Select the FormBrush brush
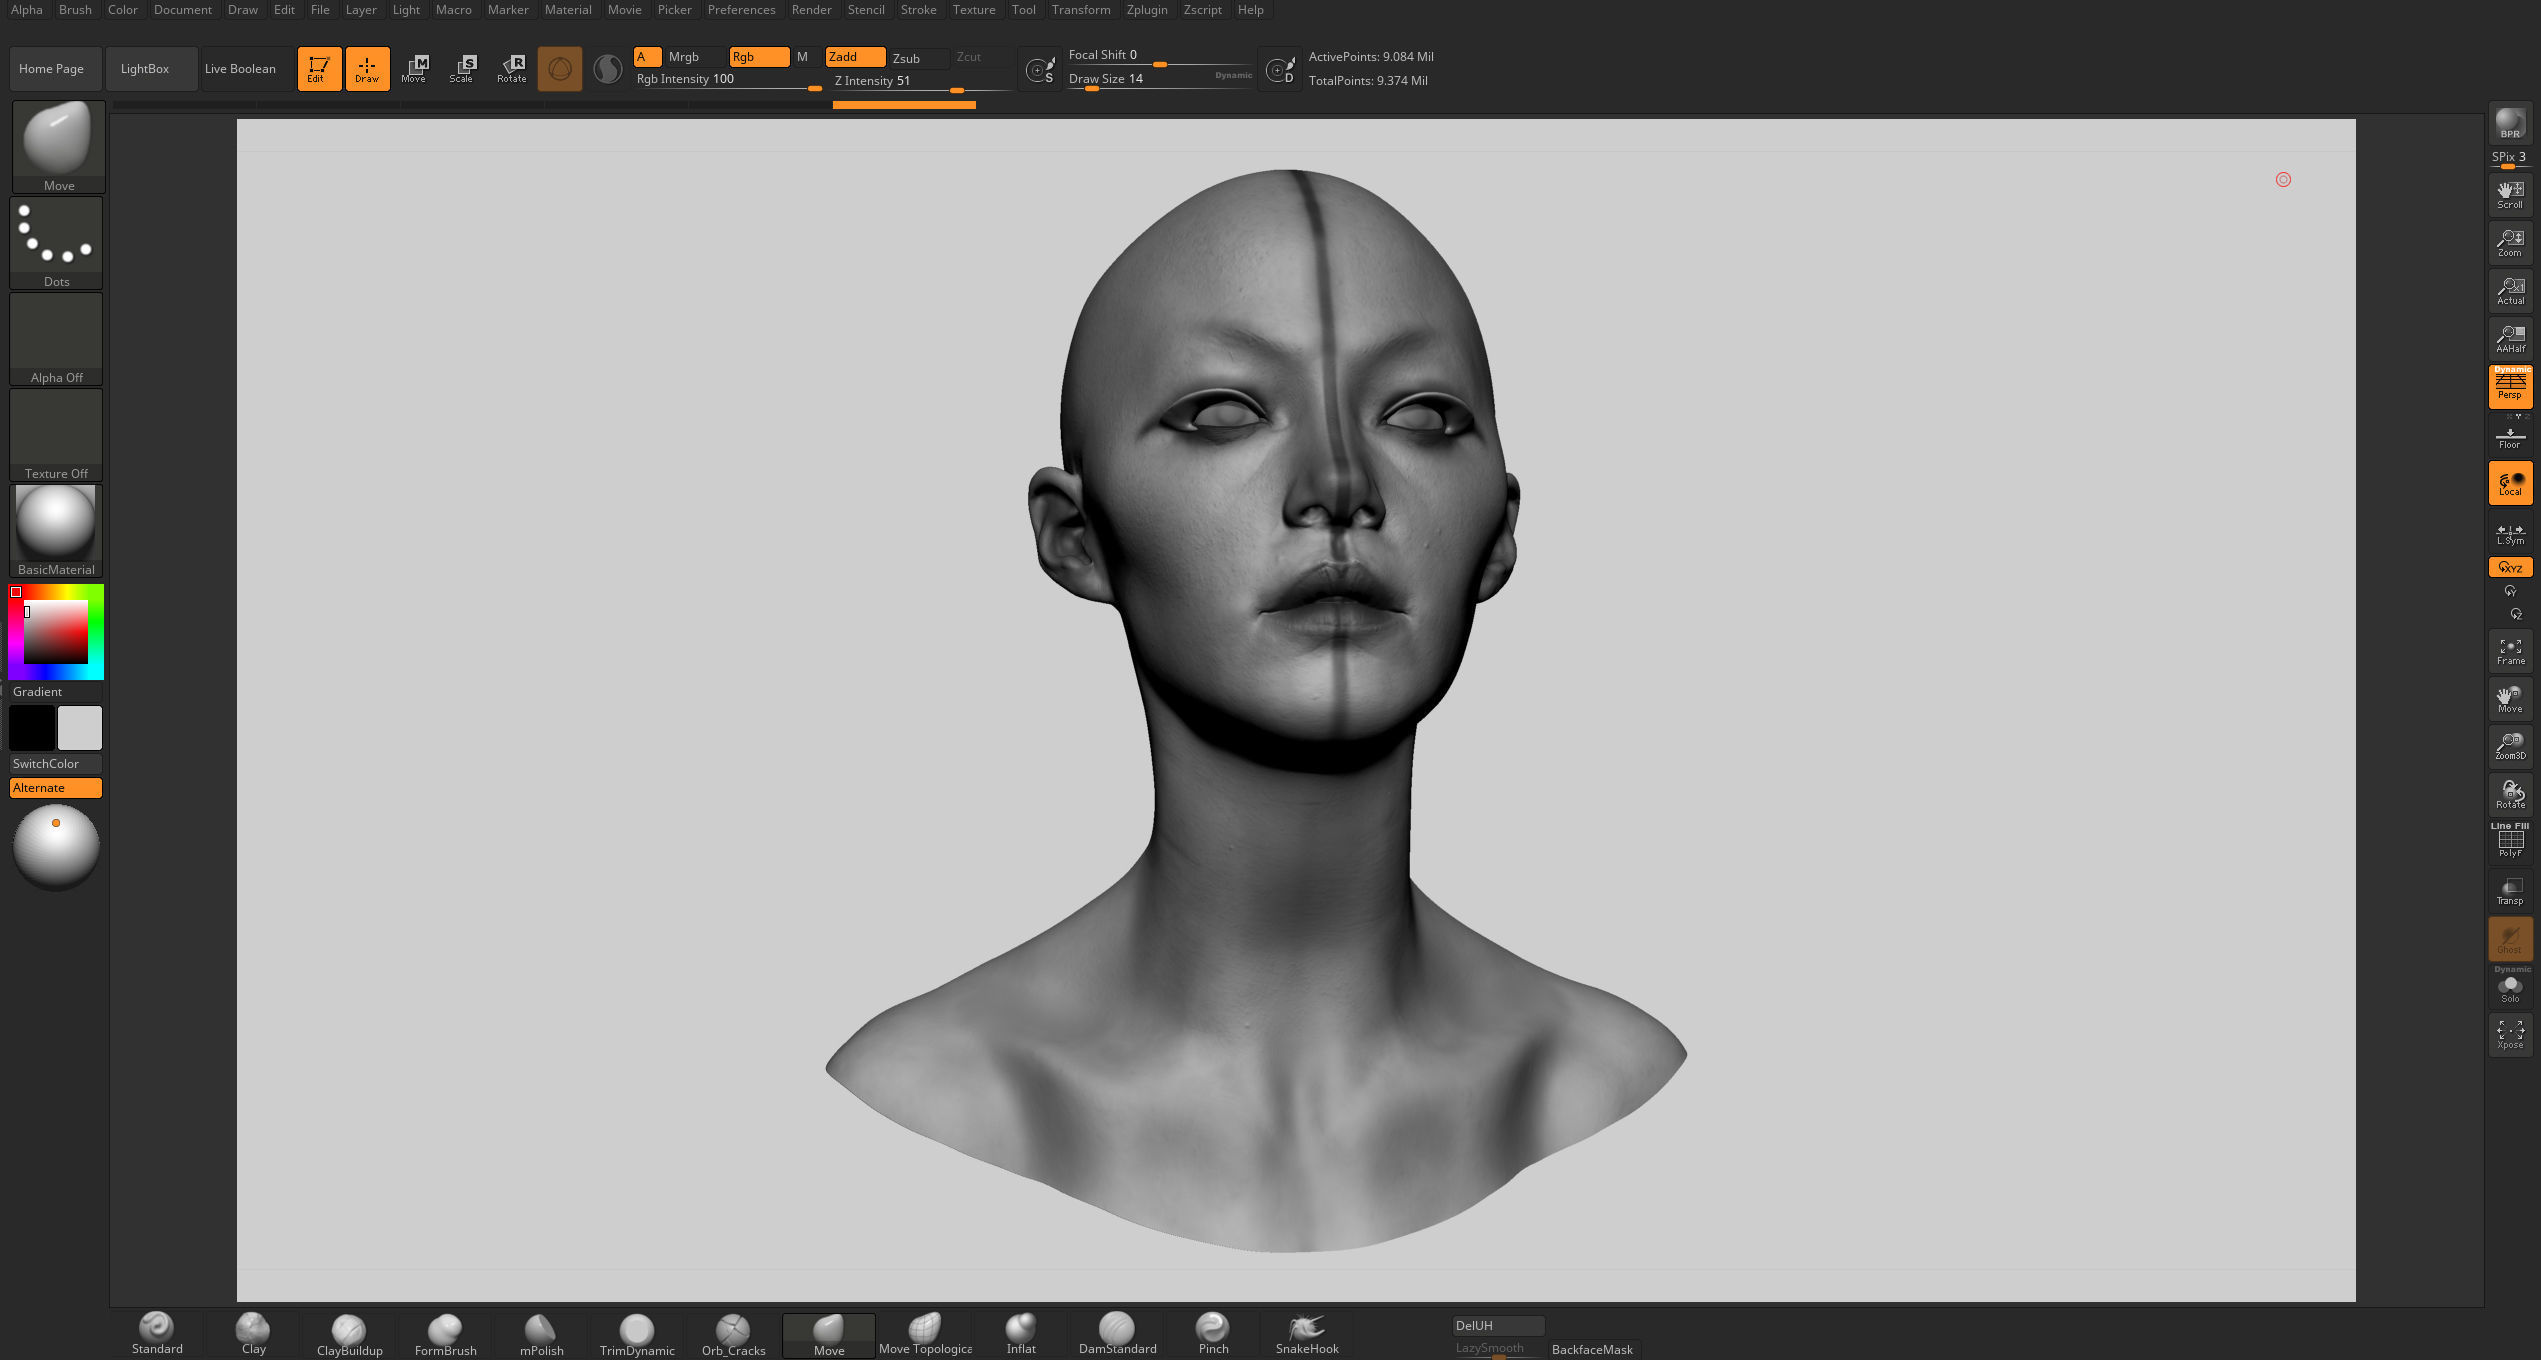 tap(446, 1334)
